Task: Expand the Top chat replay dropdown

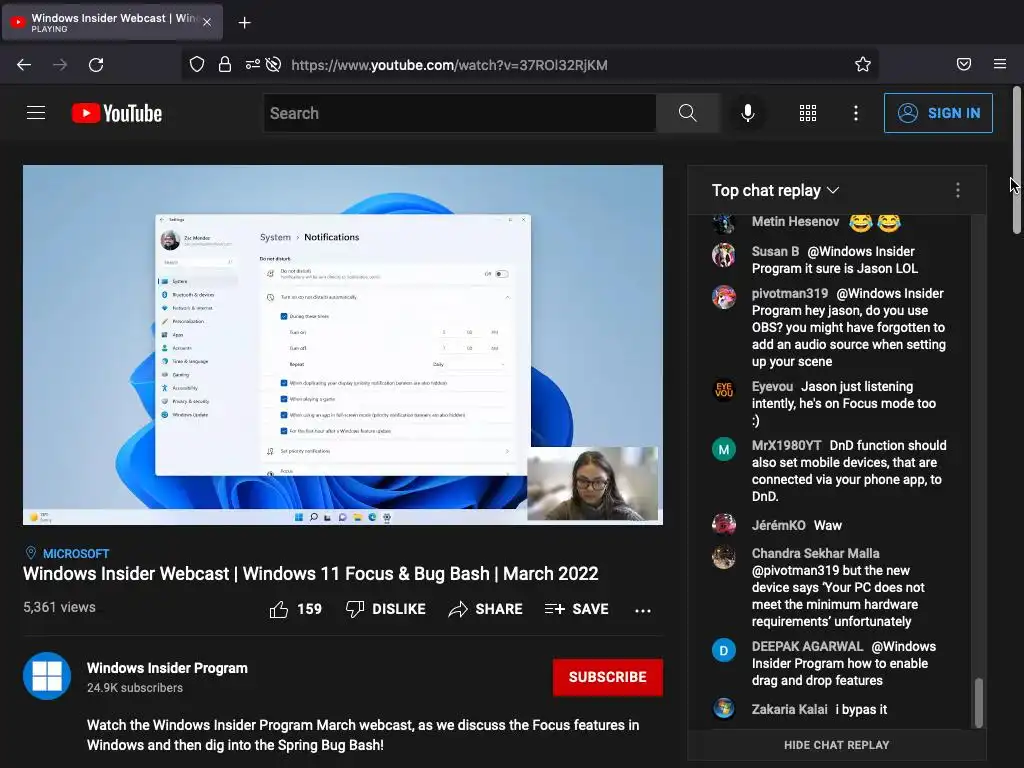Action: point(775,190)
